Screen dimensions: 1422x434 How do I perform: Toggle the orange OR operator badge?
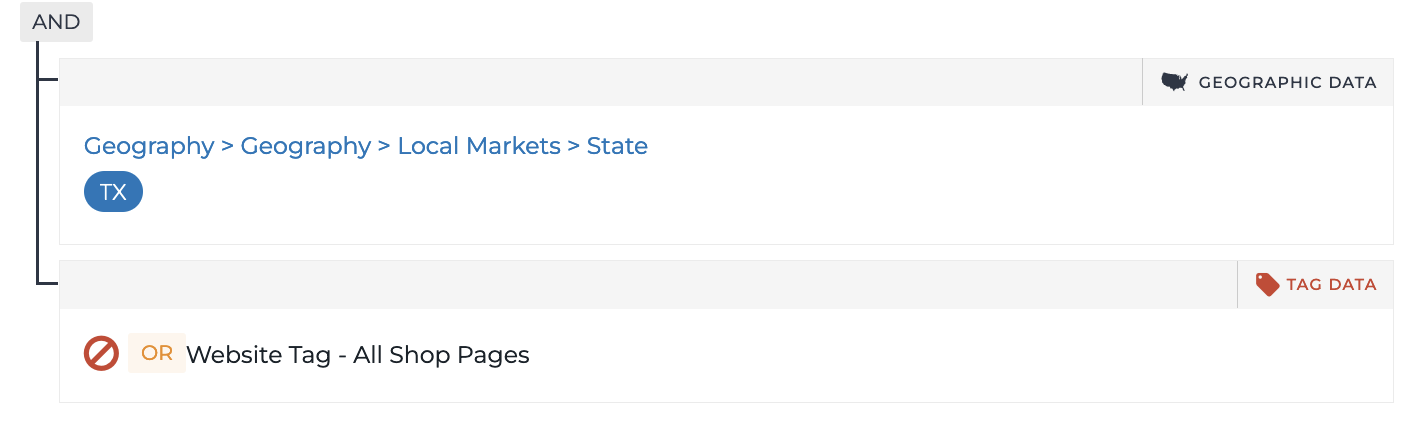coord(157,353)
